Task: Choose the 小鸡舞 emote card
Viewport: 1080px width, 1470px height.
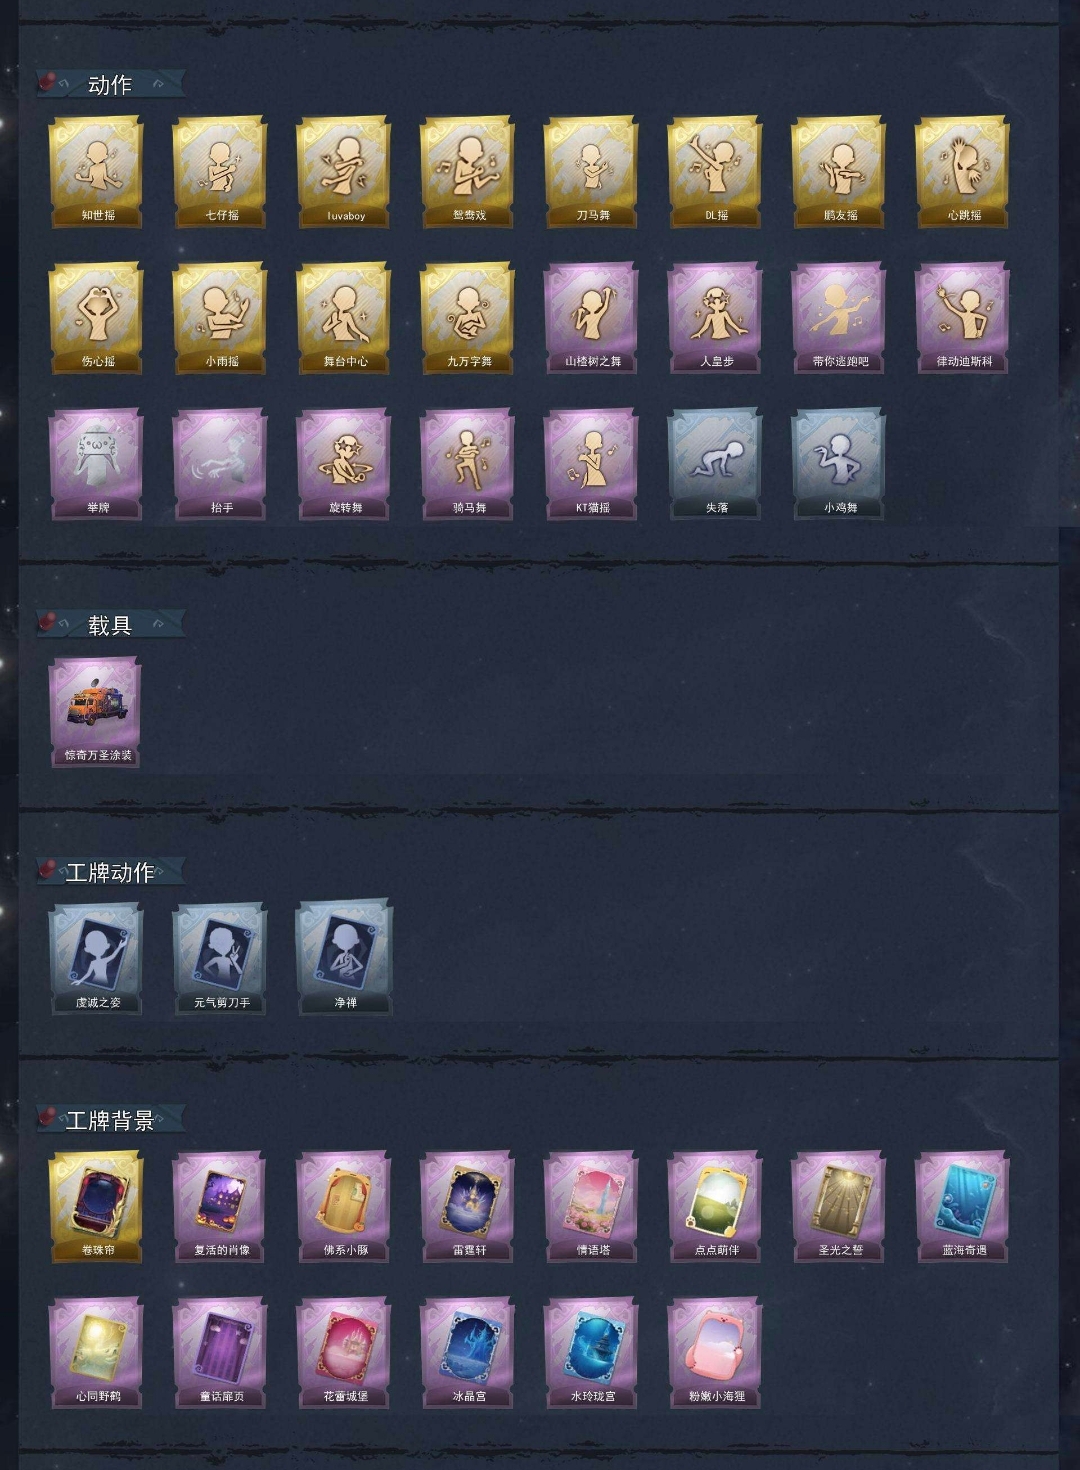Action: 839,464
